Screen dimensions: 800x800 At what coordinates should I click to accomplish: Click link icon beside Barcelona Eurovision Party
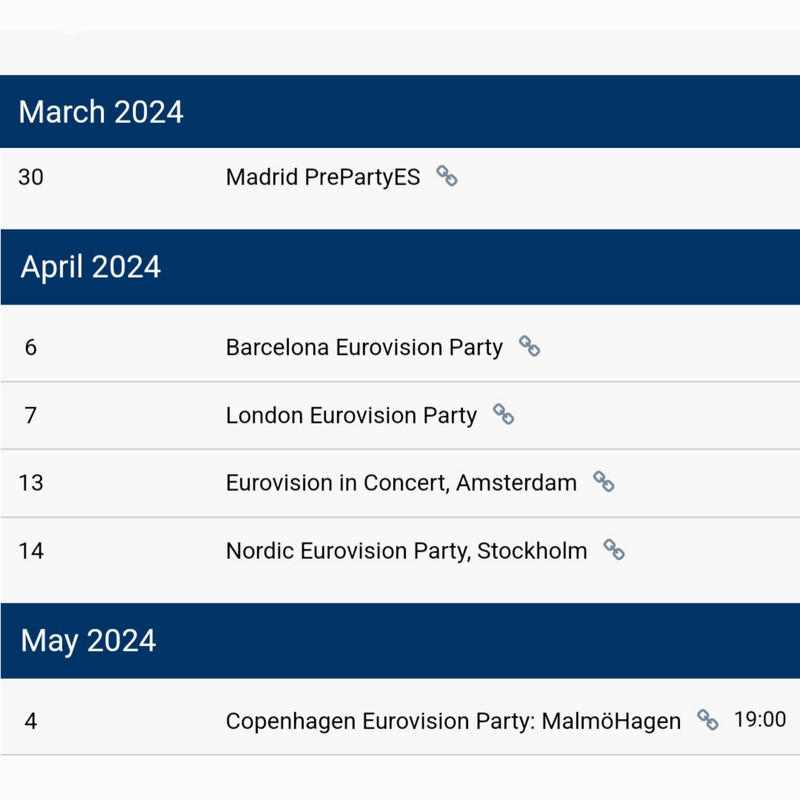click(x=529, y=347)
